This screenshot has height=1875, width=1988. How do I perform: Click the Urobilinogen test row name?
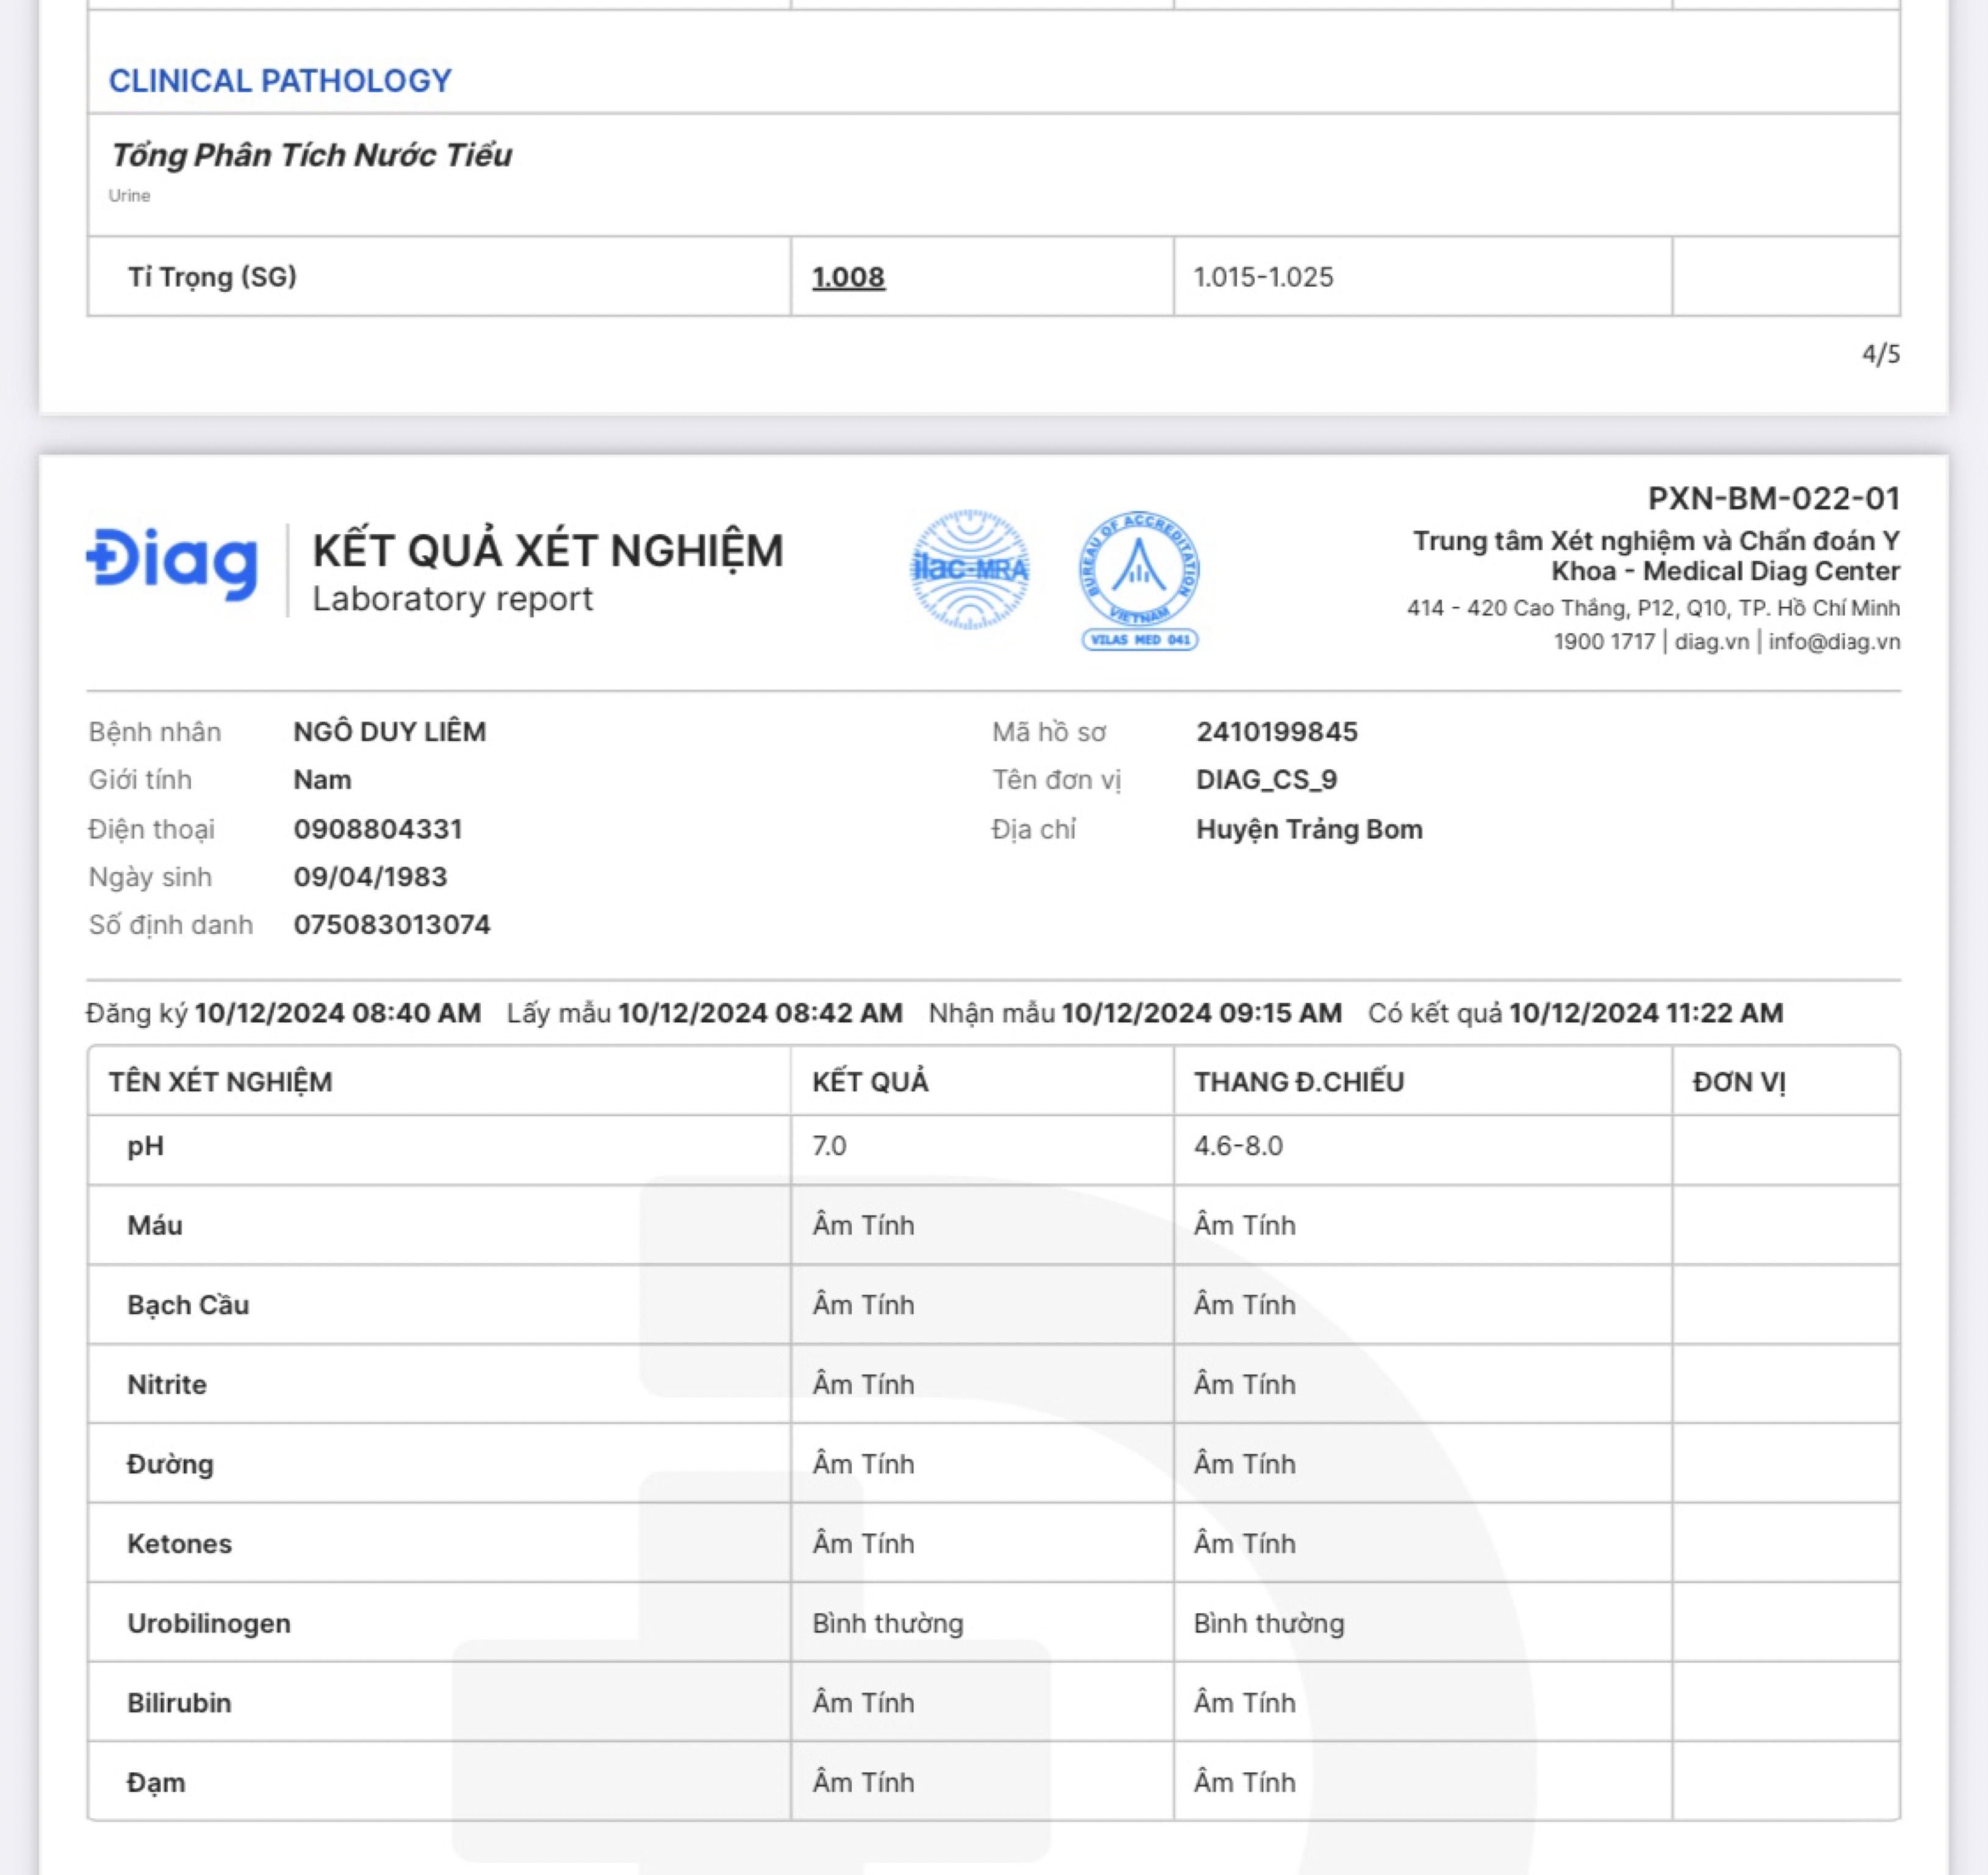pyautogui.click(x=209, y=1623)
